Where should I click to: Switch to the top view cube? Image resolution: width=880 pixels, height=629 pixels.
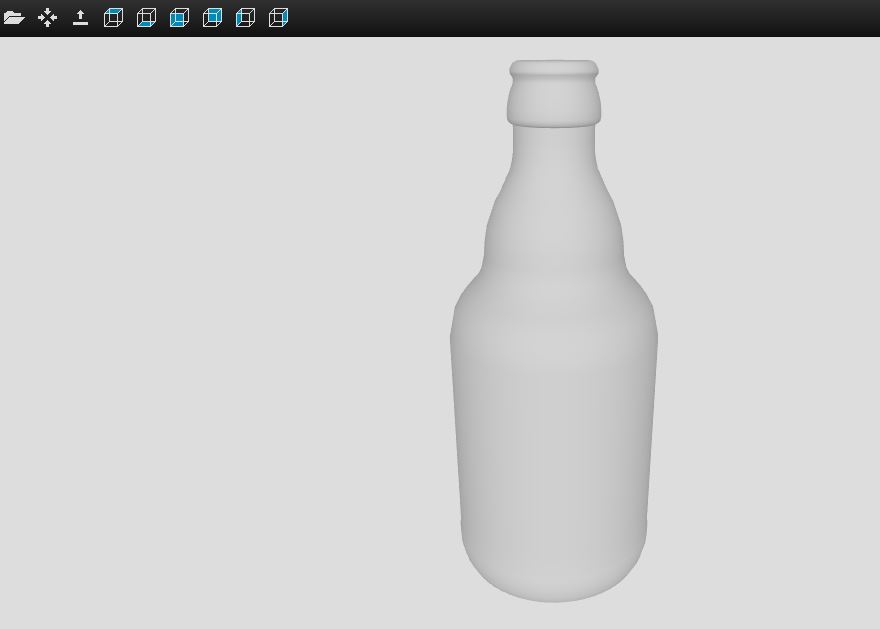pyautogui.click(x=113, y=18)
